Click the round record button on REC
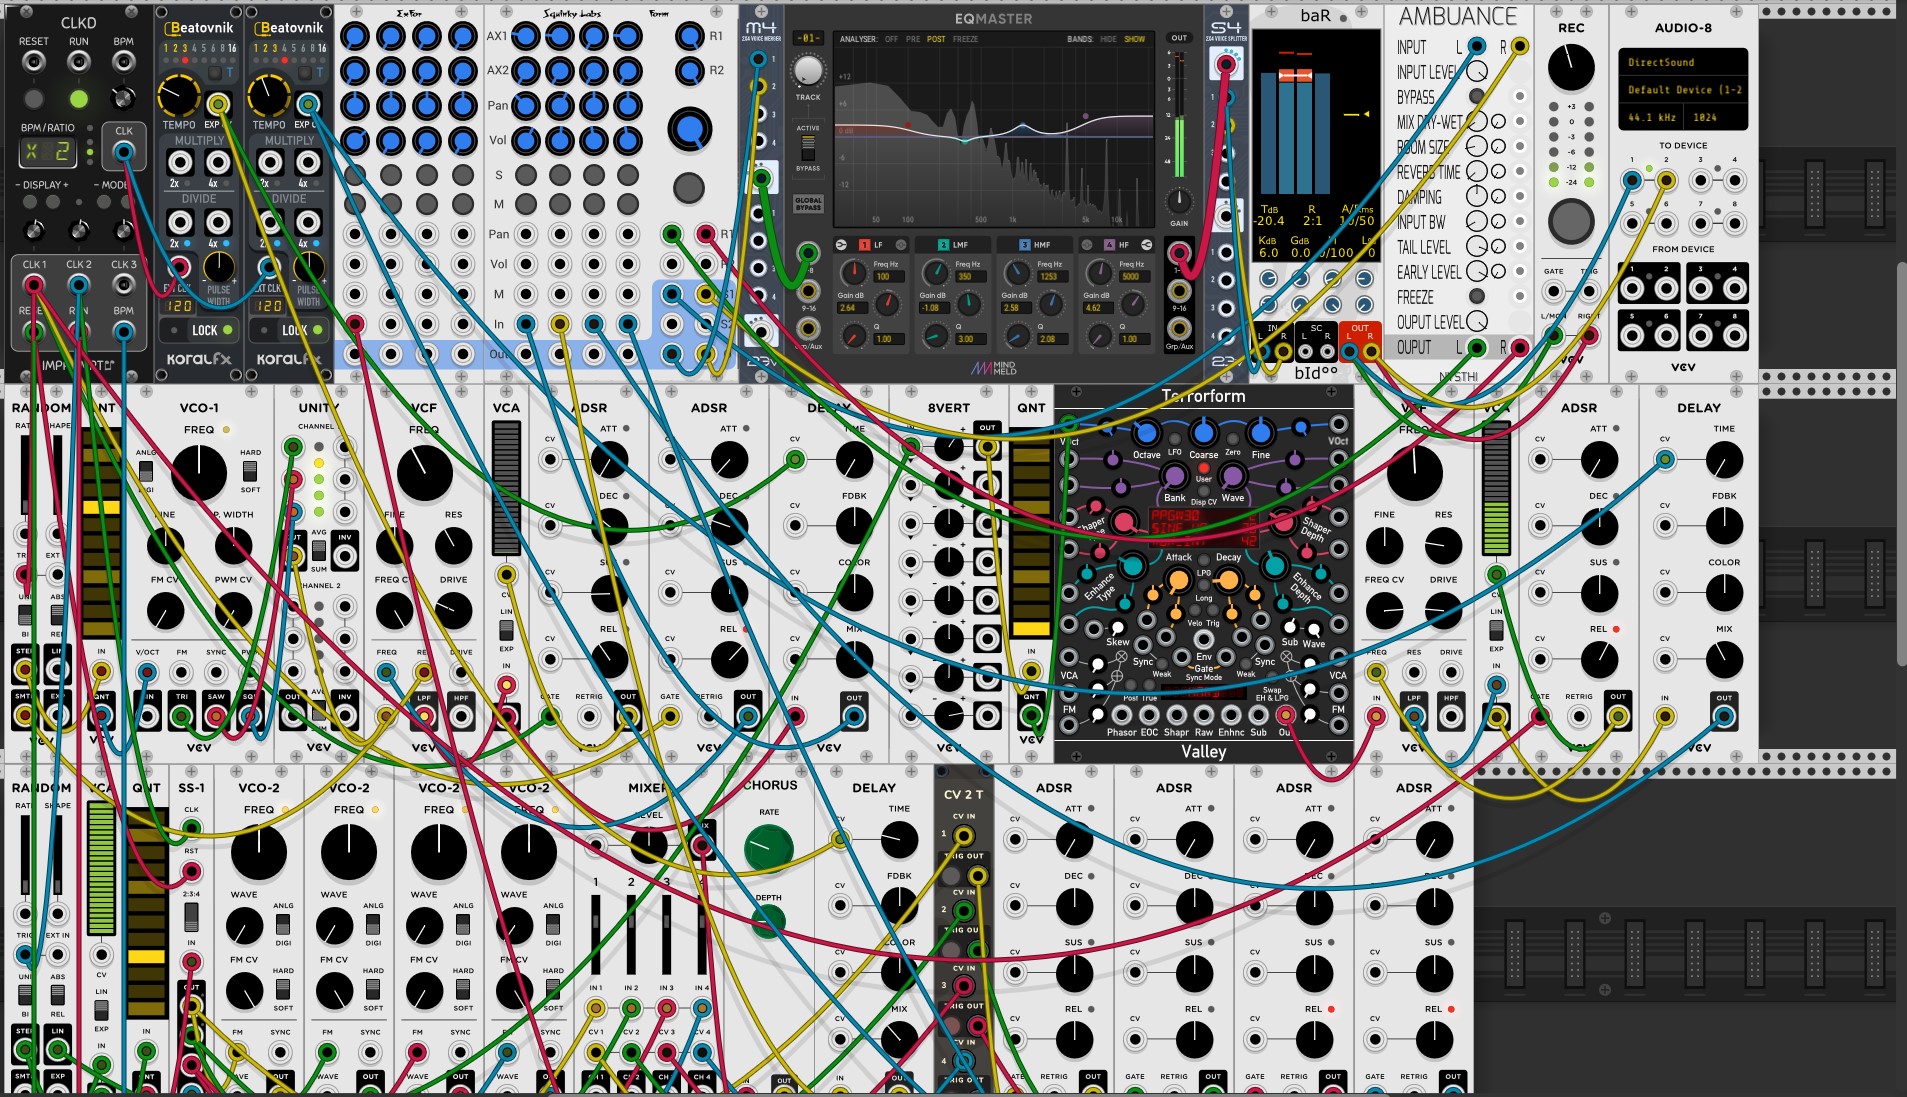The height and width of the screenshot is (1097, 1907). tap(1571, 221)
